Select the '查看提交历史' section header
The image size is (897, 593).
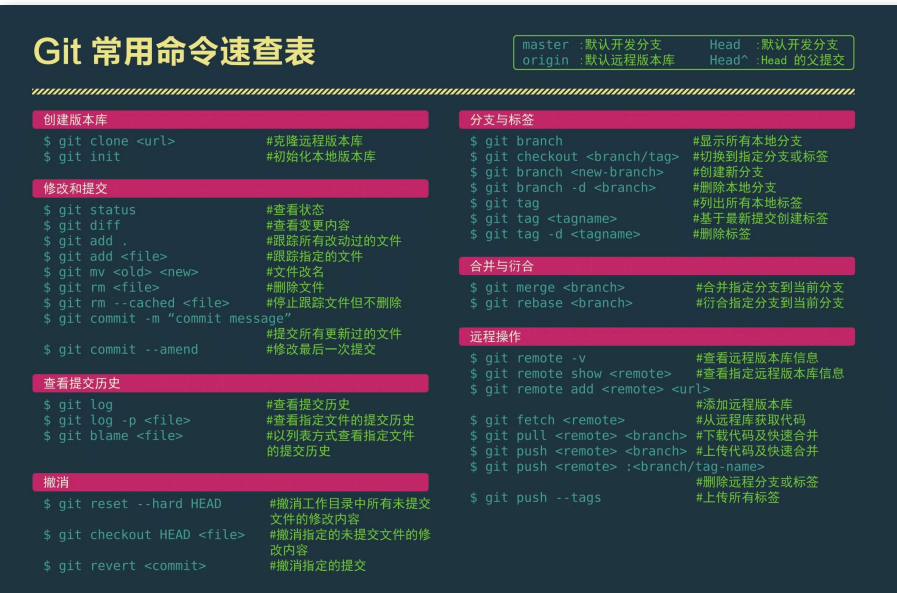231,383
